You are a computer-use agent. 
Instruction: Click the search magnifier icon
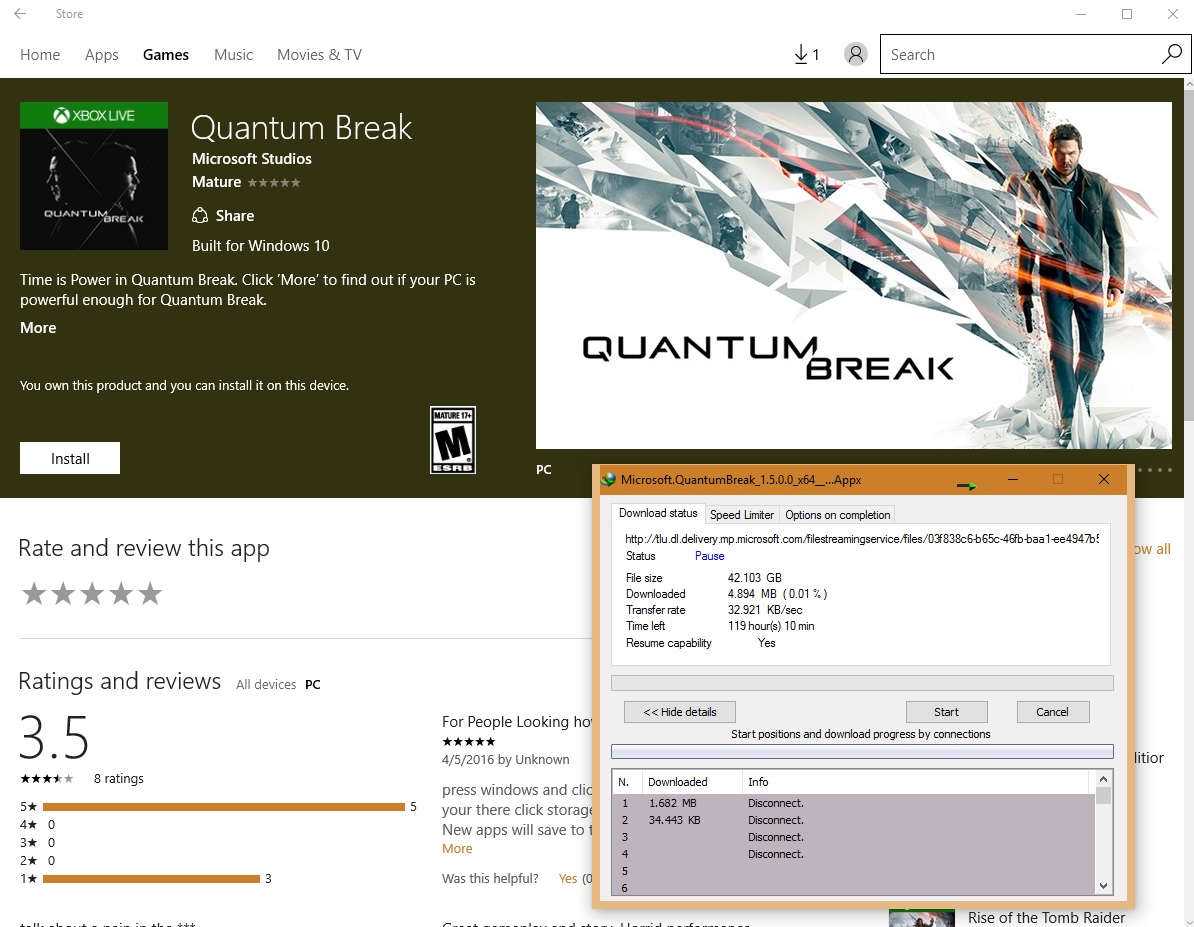1171,55
